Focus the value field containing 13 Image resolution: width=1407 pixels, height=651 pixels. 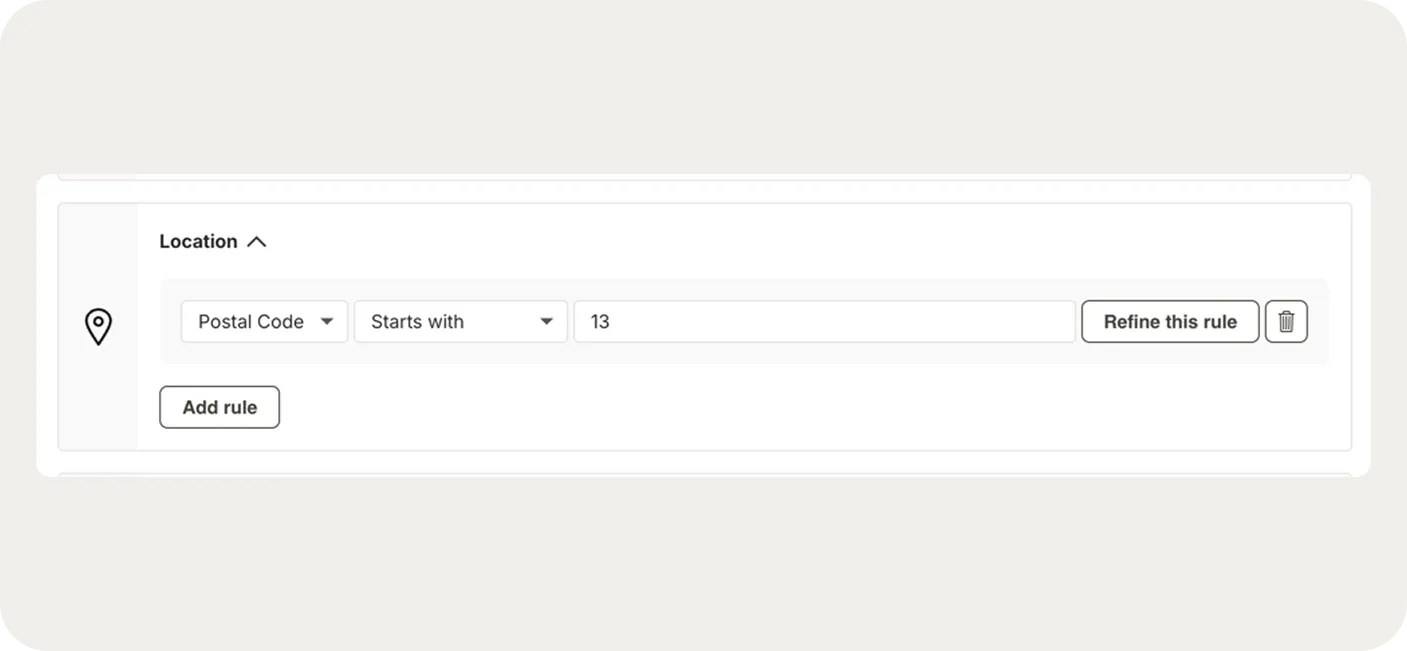(x=824, y=322)
